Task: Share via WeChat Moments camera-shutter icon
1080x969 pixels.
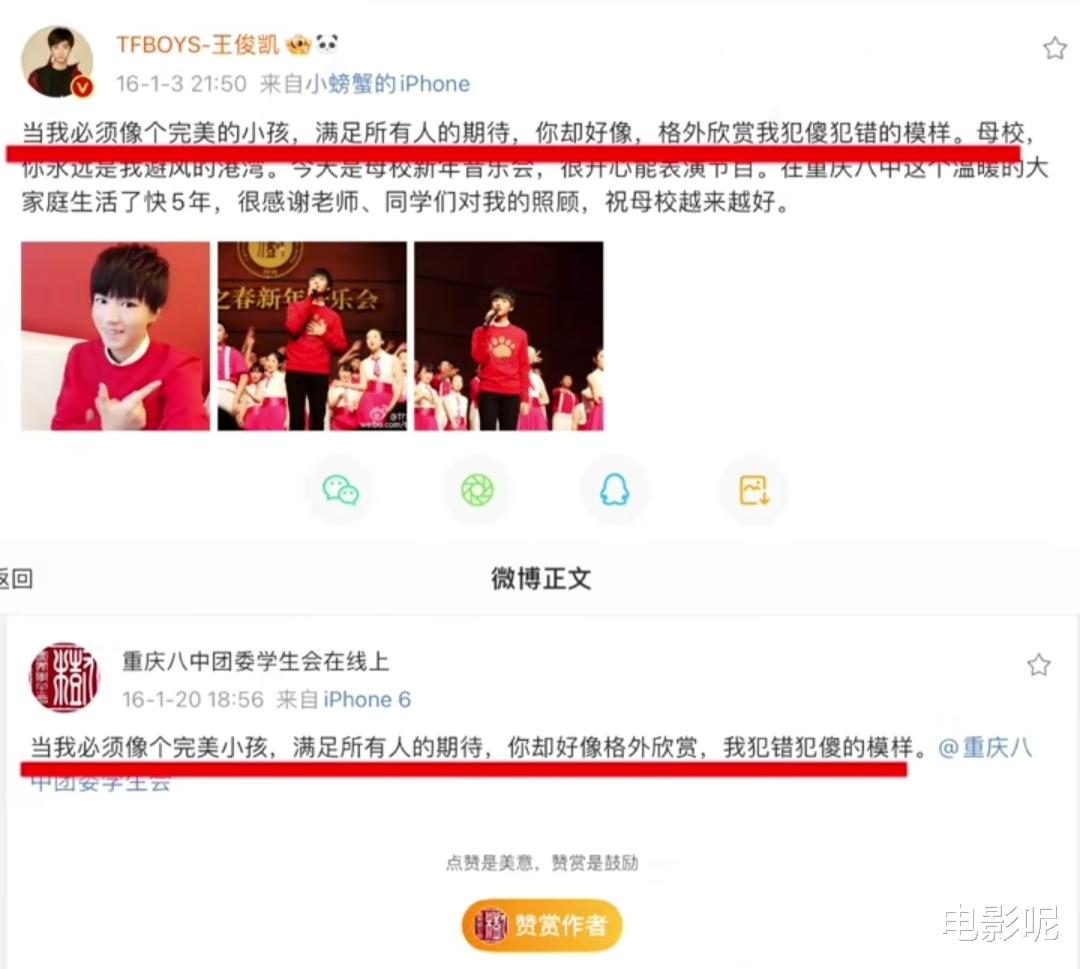Action: click(477, 490)
